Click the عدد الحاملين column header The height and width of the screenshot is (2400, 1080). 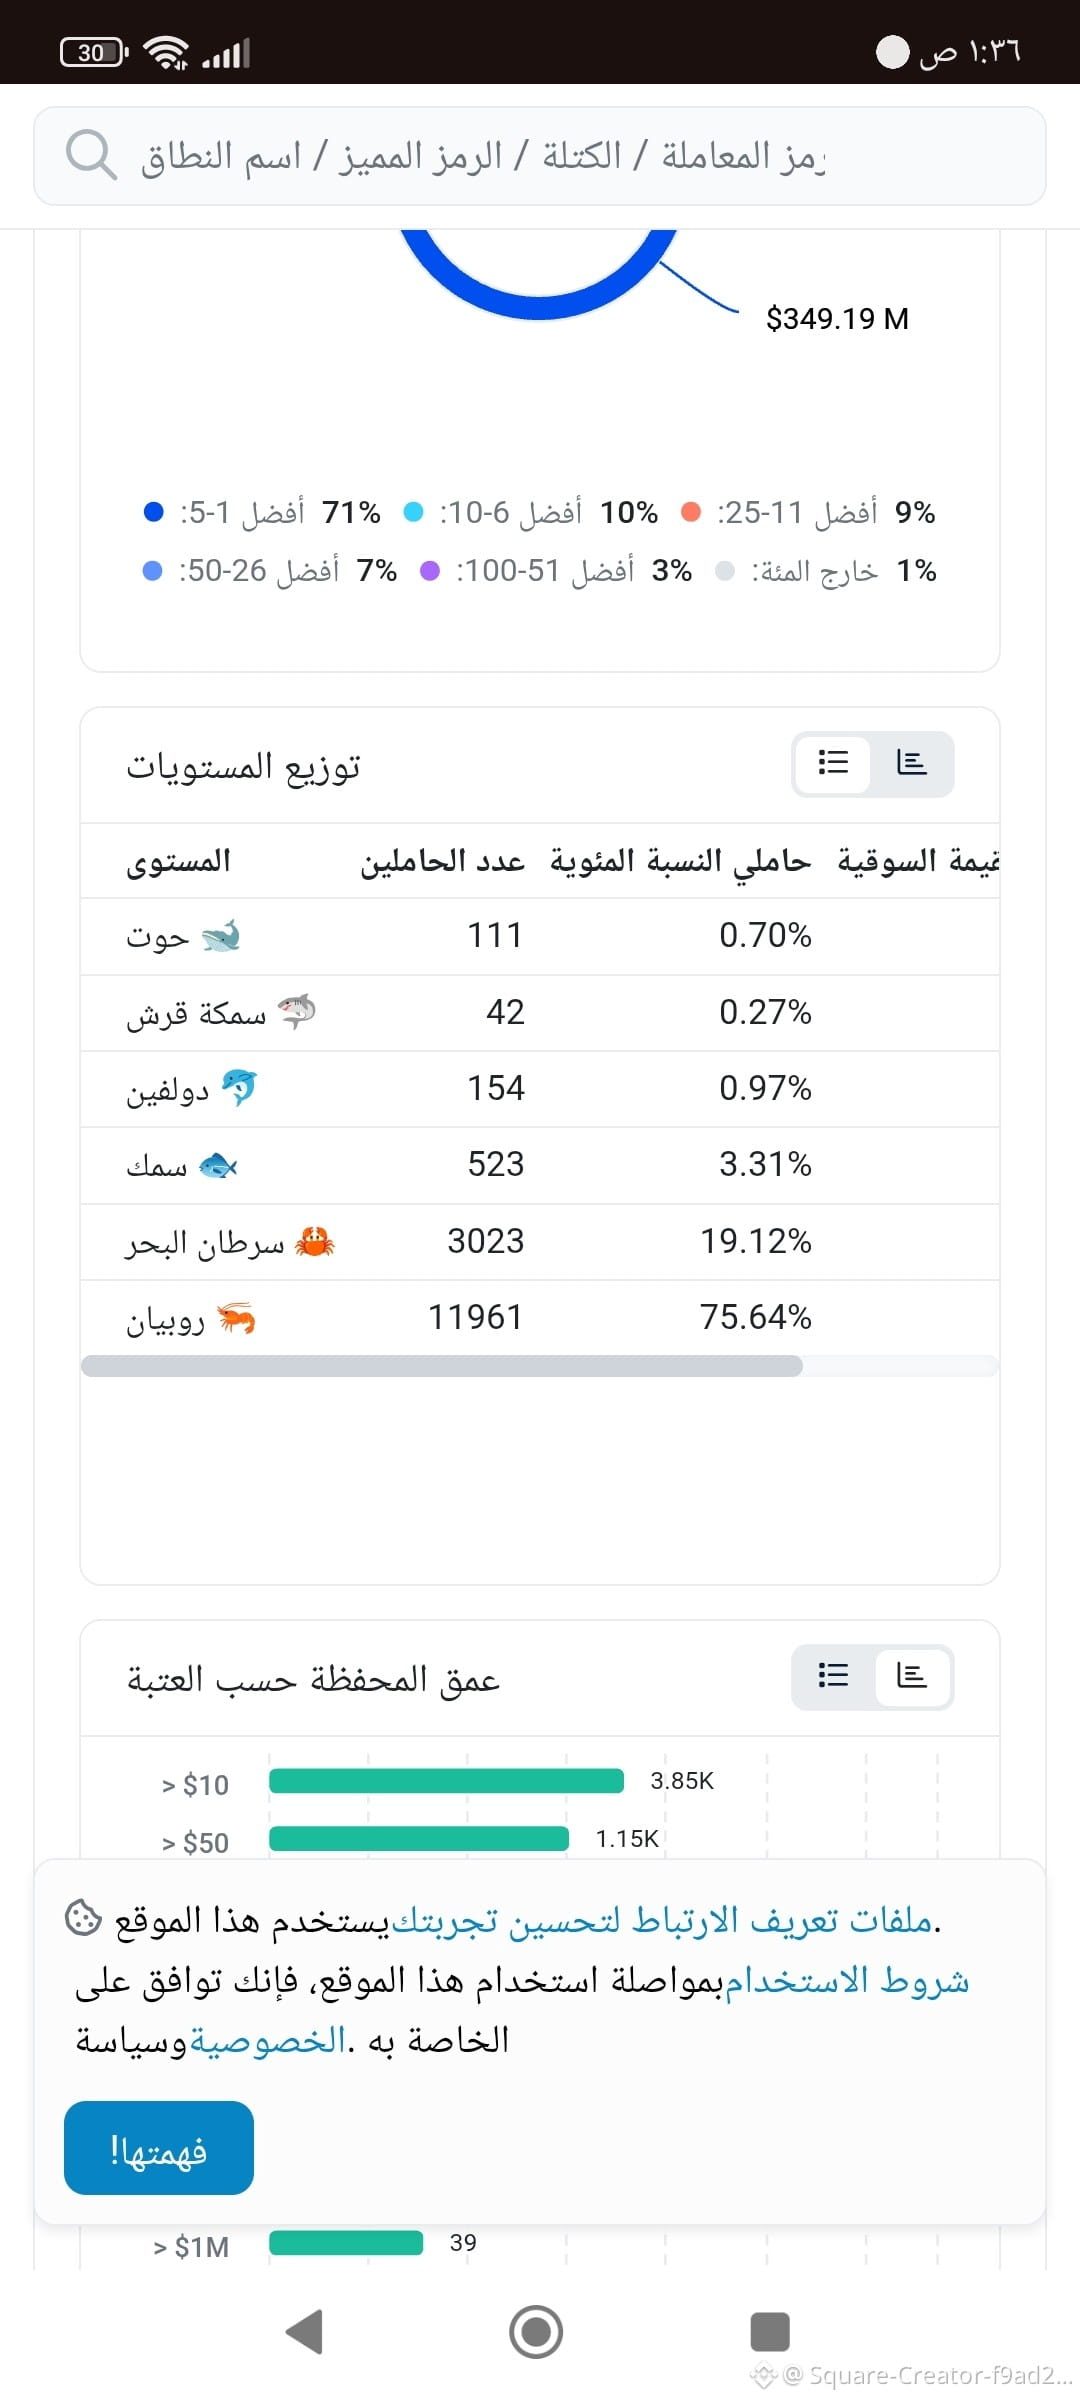pyautogui.click(x=443, y=861)
